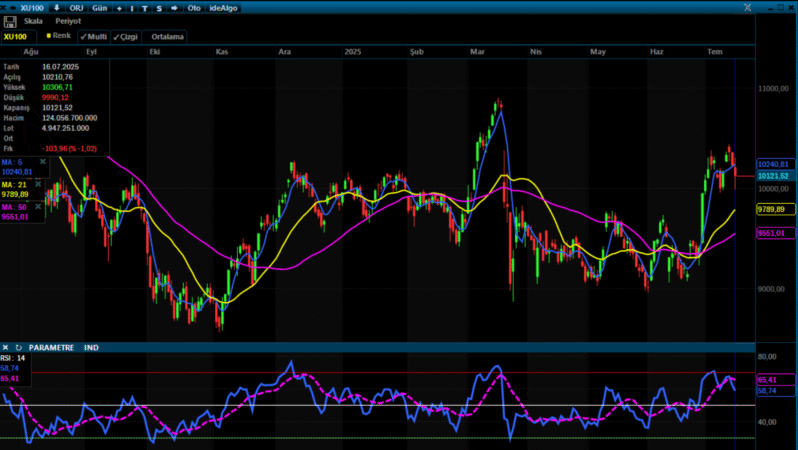This screenshot has height=450, width=798.
Task: Refresh the RSI indicator panel
Action: [x=18, y=347]
